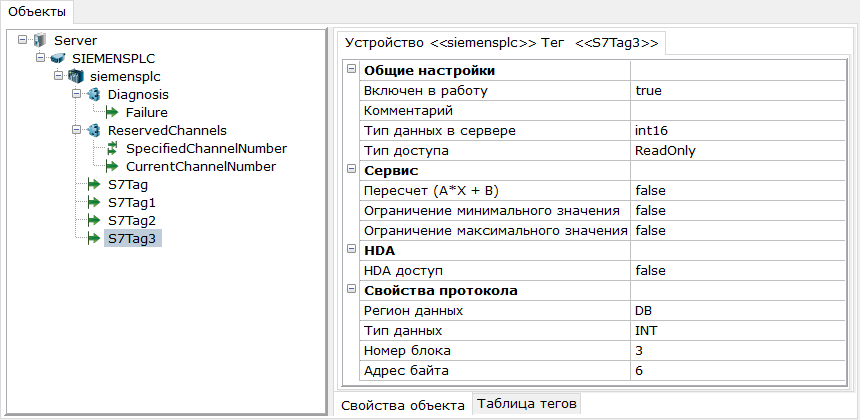The height and width of the screenshot is (420, 860).
Task: Click the Номер блока property label
Action: pyautogui.click(x=408, y=351)
